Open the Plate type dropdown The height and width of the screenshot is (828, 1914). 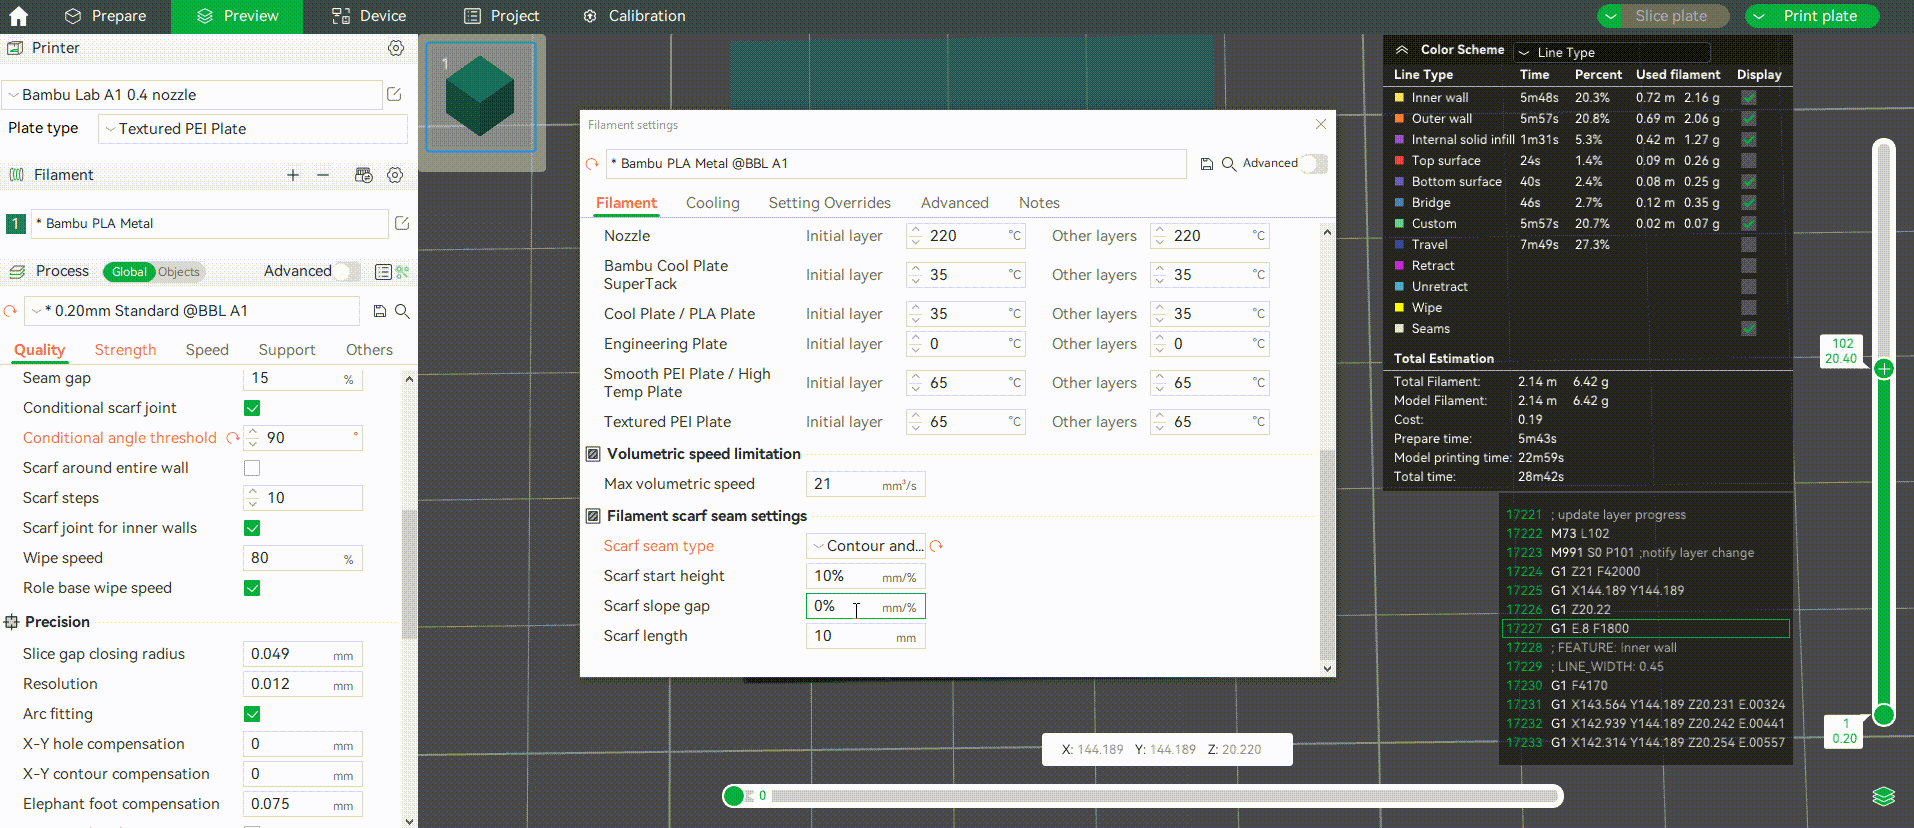252,129
